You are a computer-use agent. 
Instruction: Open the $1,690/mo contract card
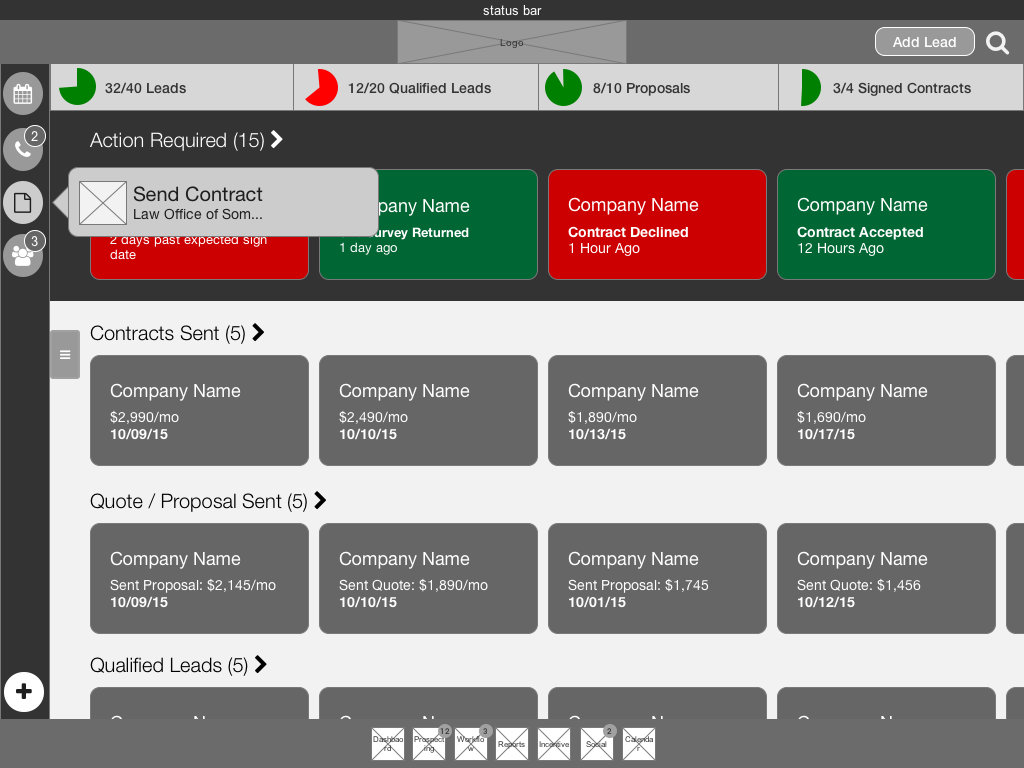pos(886,410)
